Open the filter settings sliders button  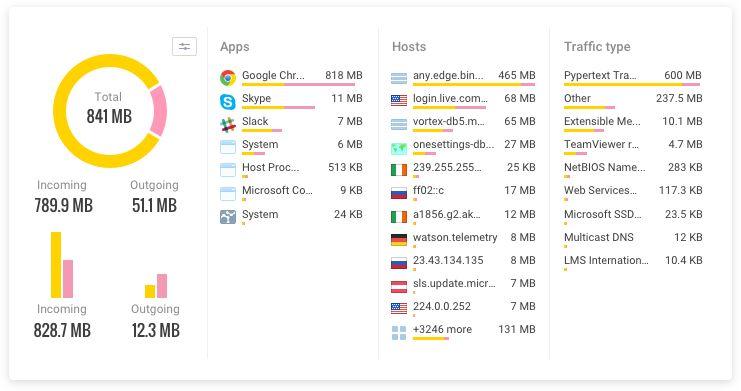click(x=184, y=46)
